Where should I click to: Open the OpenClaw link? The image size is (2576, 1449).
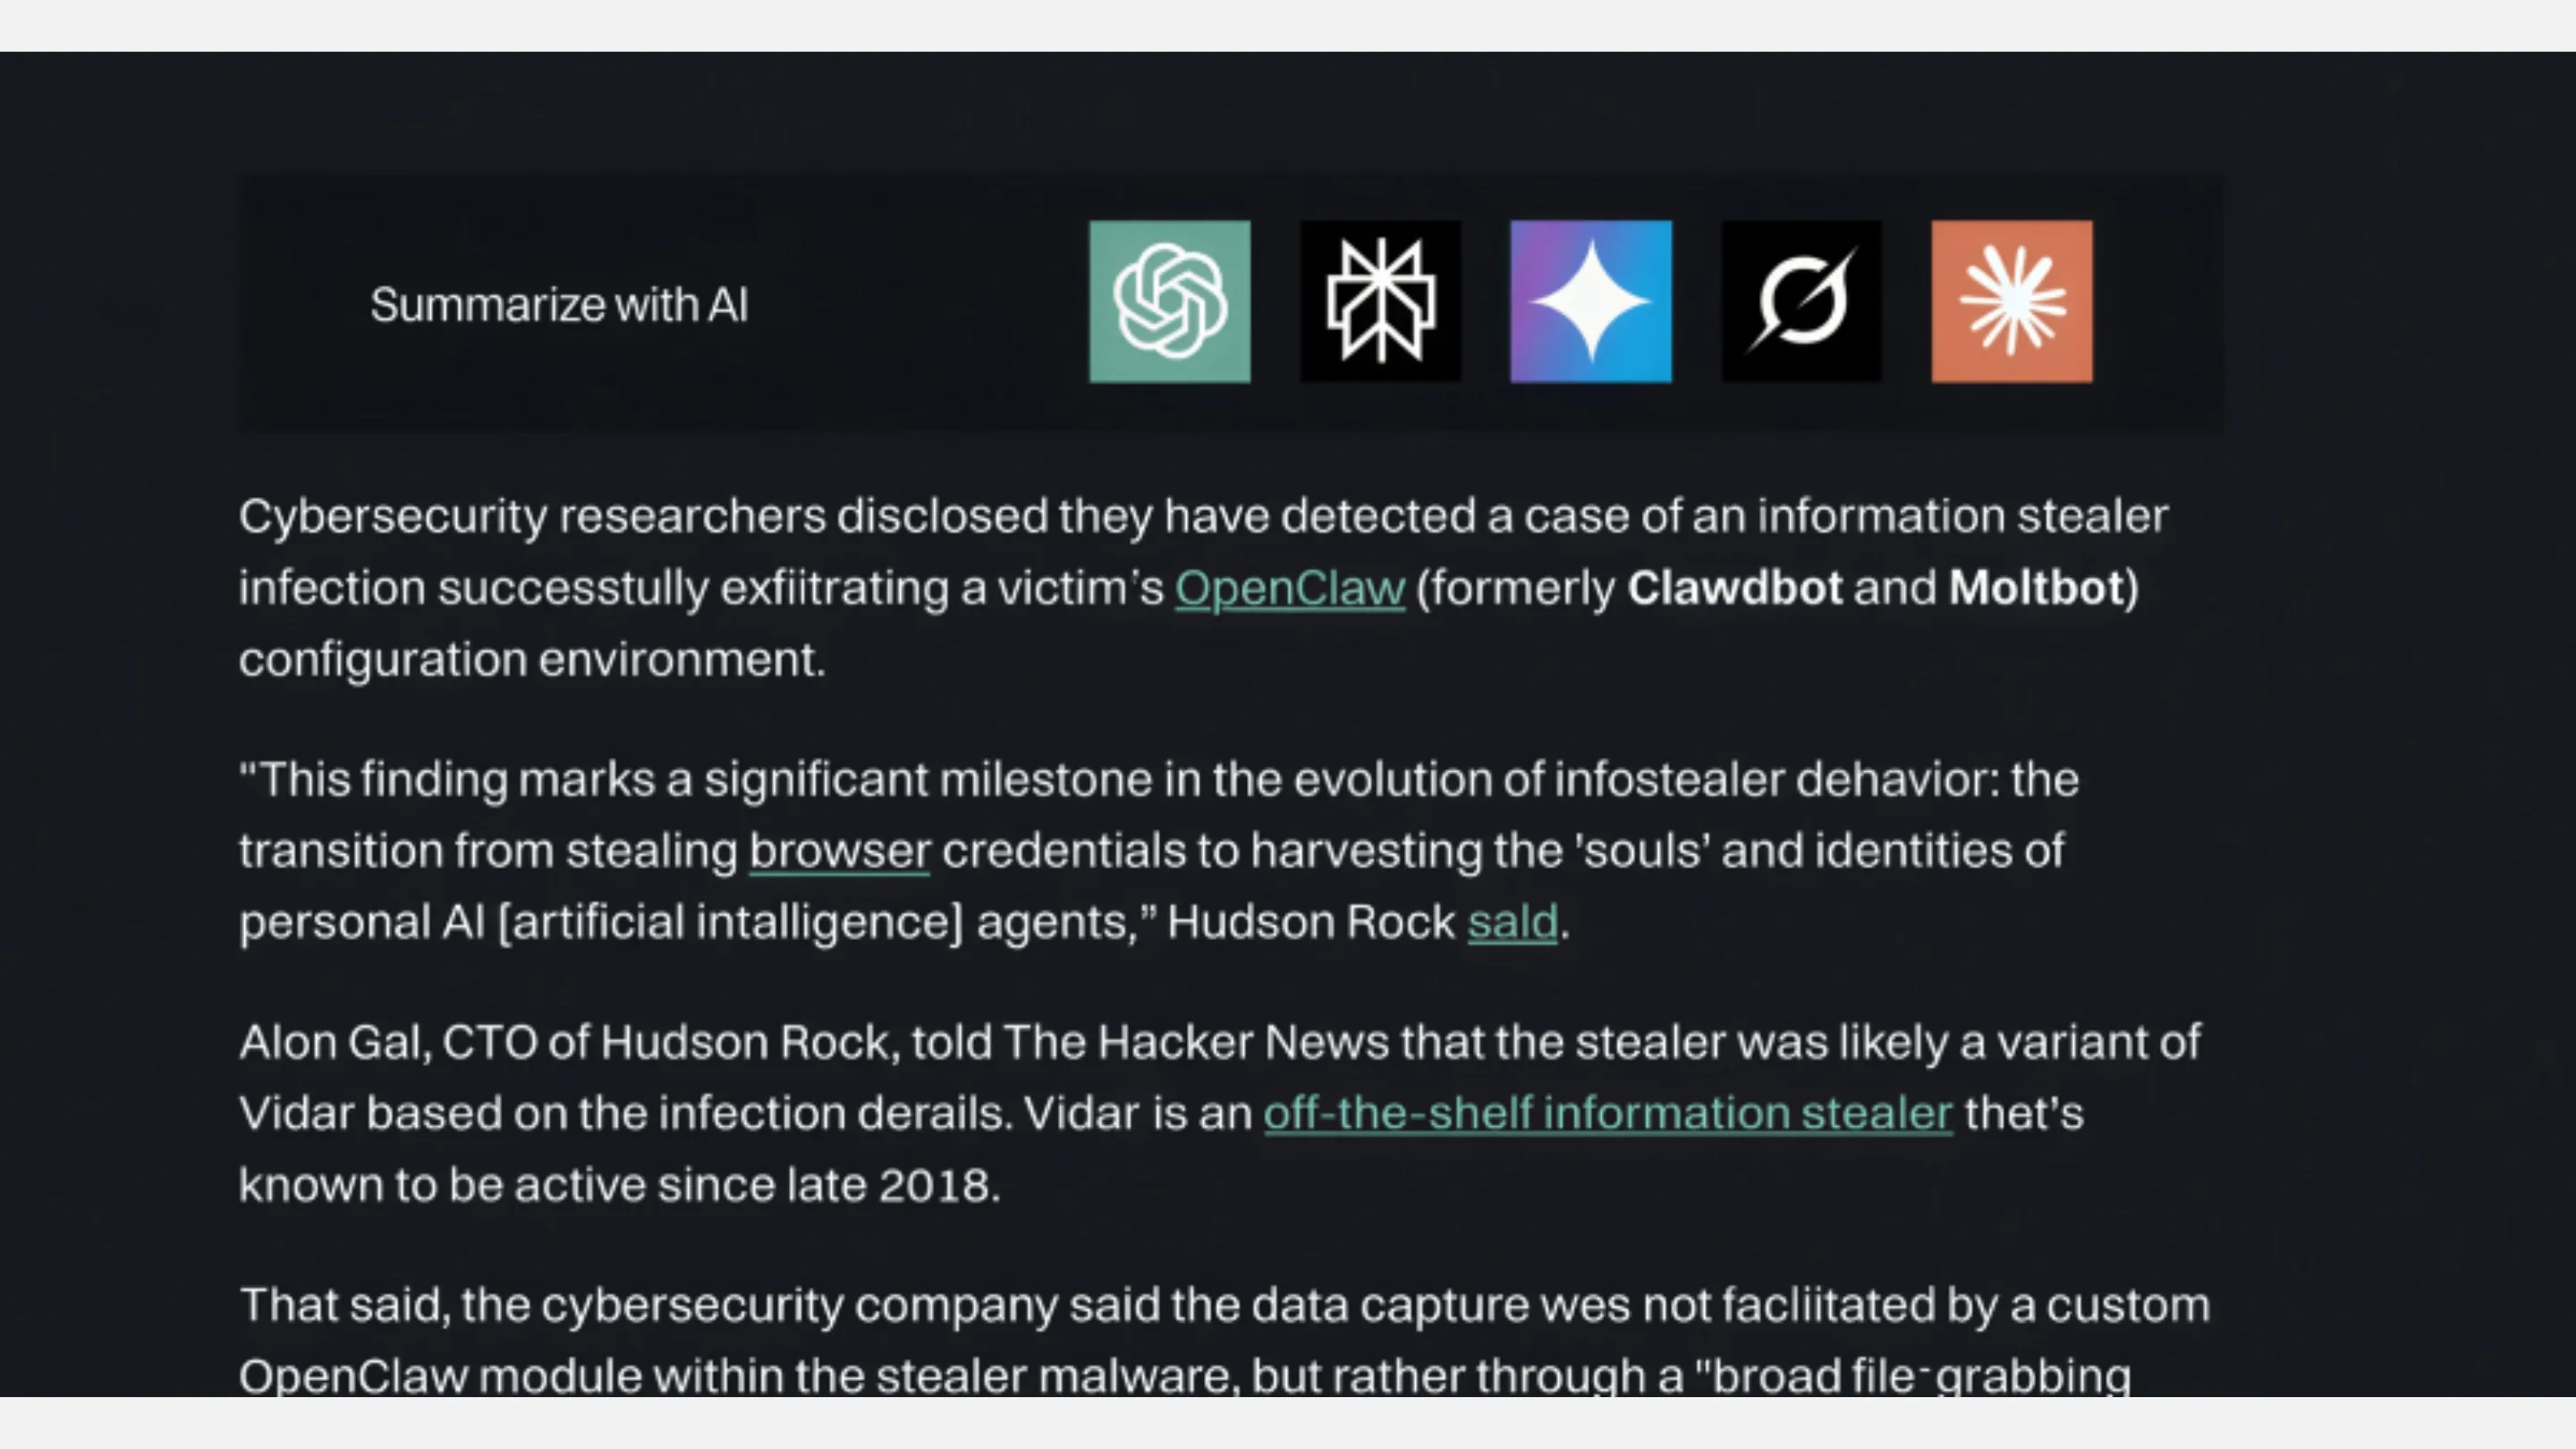pyautogui.click(x=1289, y=588)
